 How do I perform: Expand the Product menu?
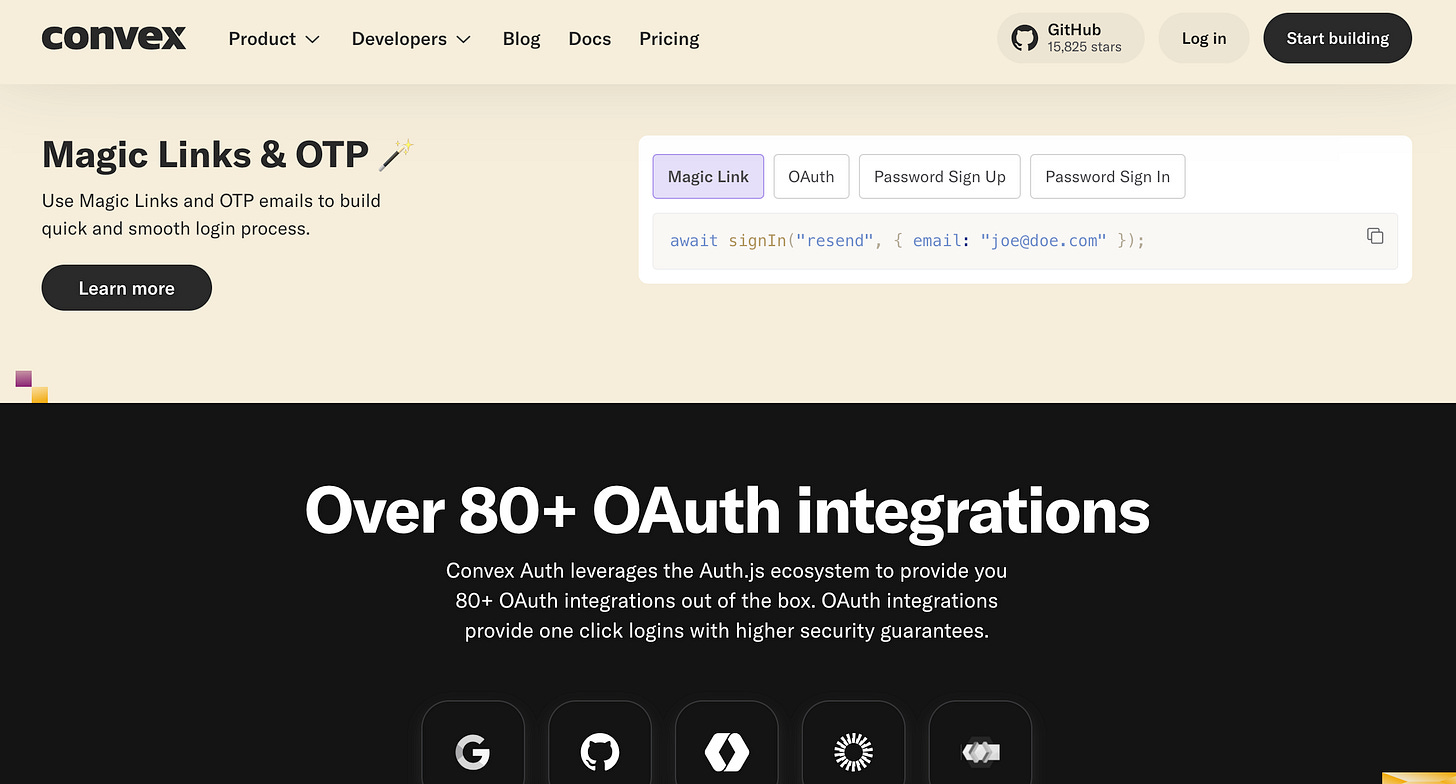[x=274, y=39]
